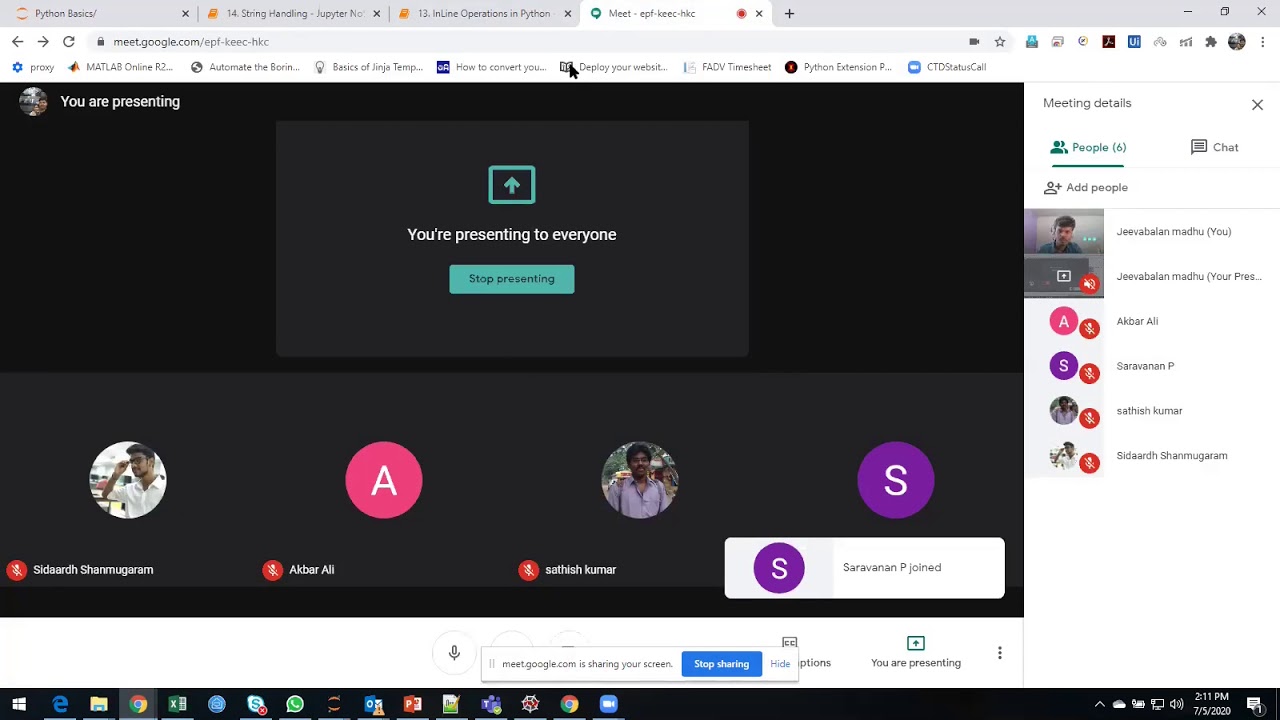Click Add people in meeting details
This screenshot has height=720, width=1280.
tap(1086, 188)
